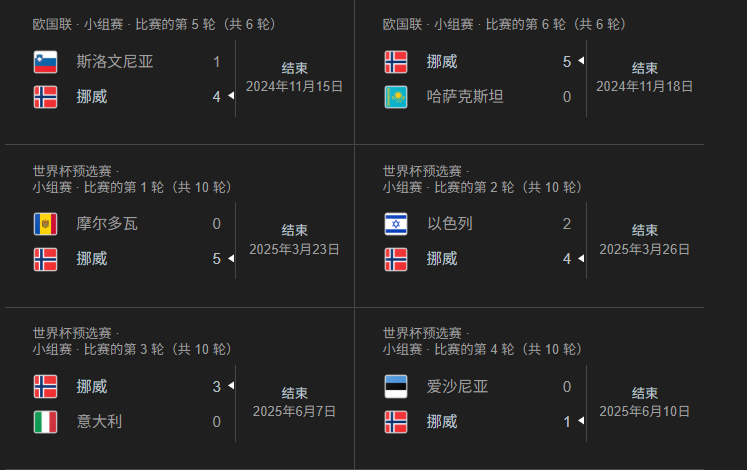The width and height of the screenshot is (747, 470).
Task: Click the Slovenia flag icon
Action: click(45, 62)
